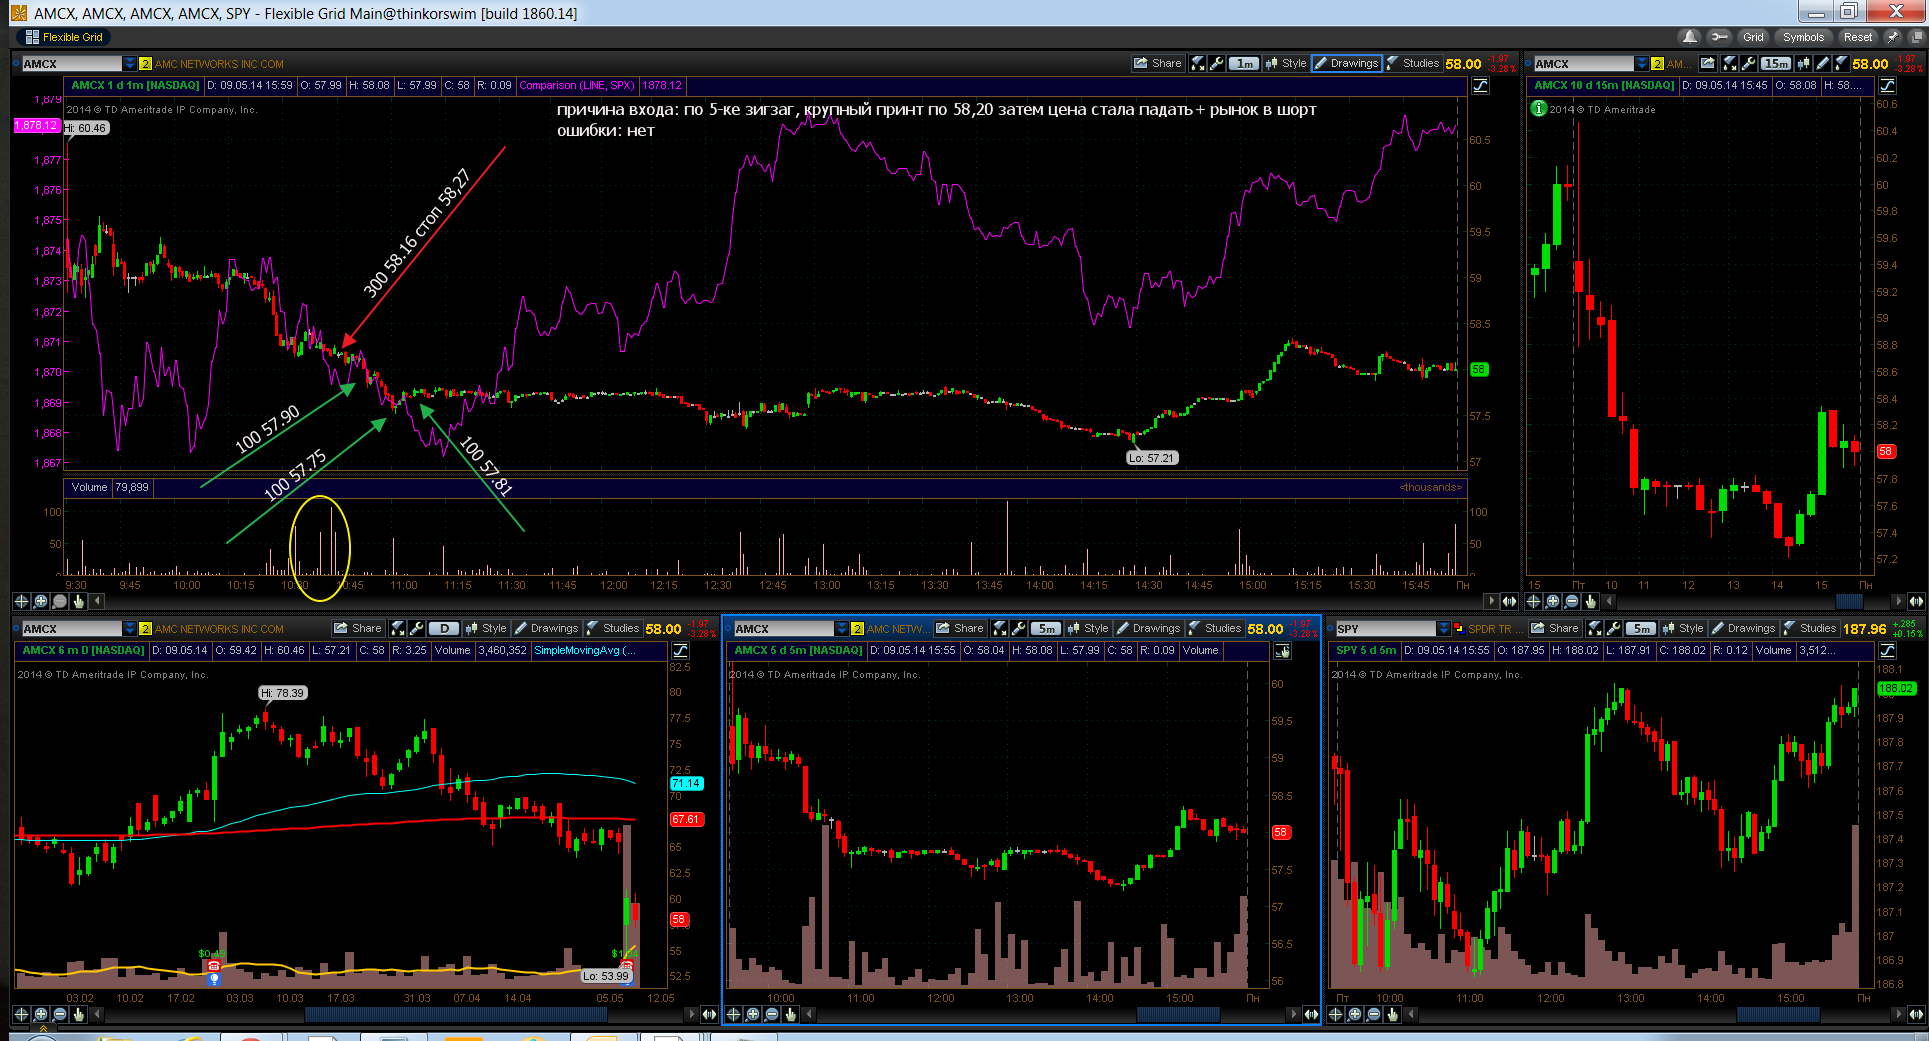Toggle the daily chart price axis scale

681,651
